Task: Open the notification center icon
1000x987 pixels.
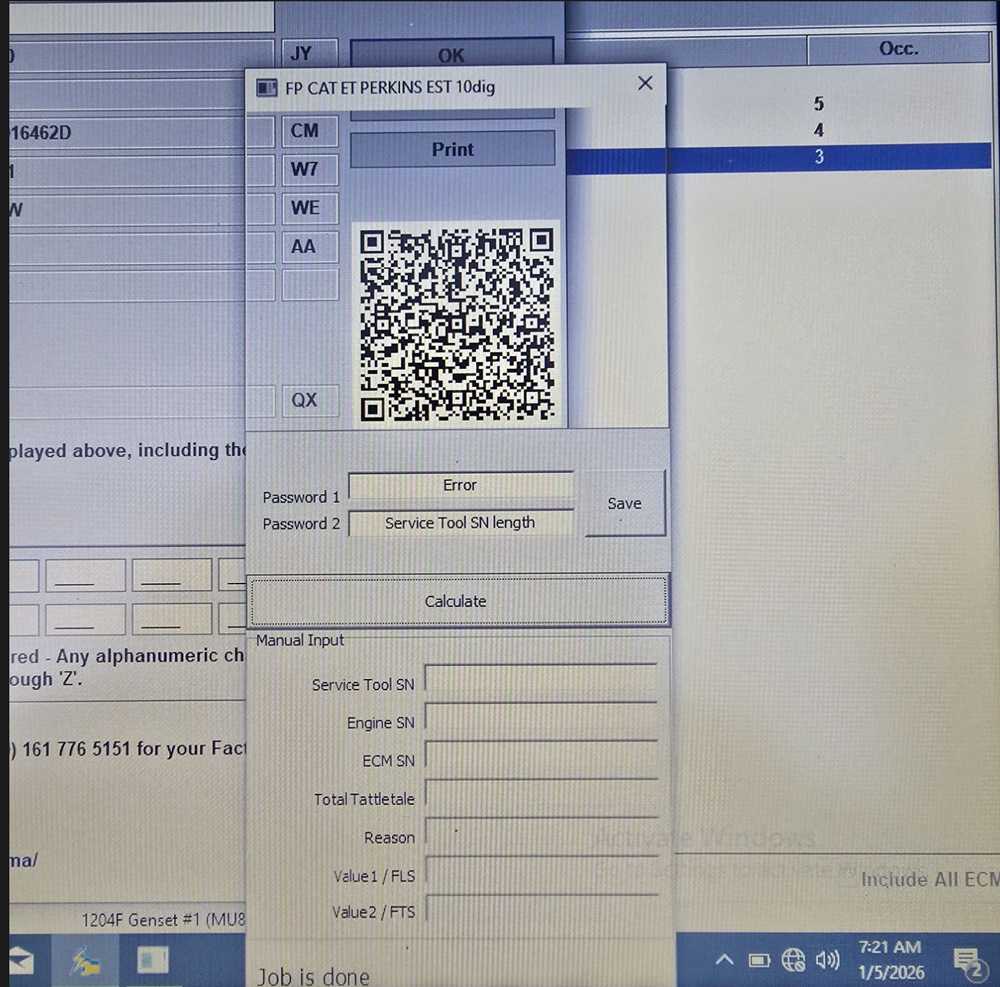Action: pos(966,962)
